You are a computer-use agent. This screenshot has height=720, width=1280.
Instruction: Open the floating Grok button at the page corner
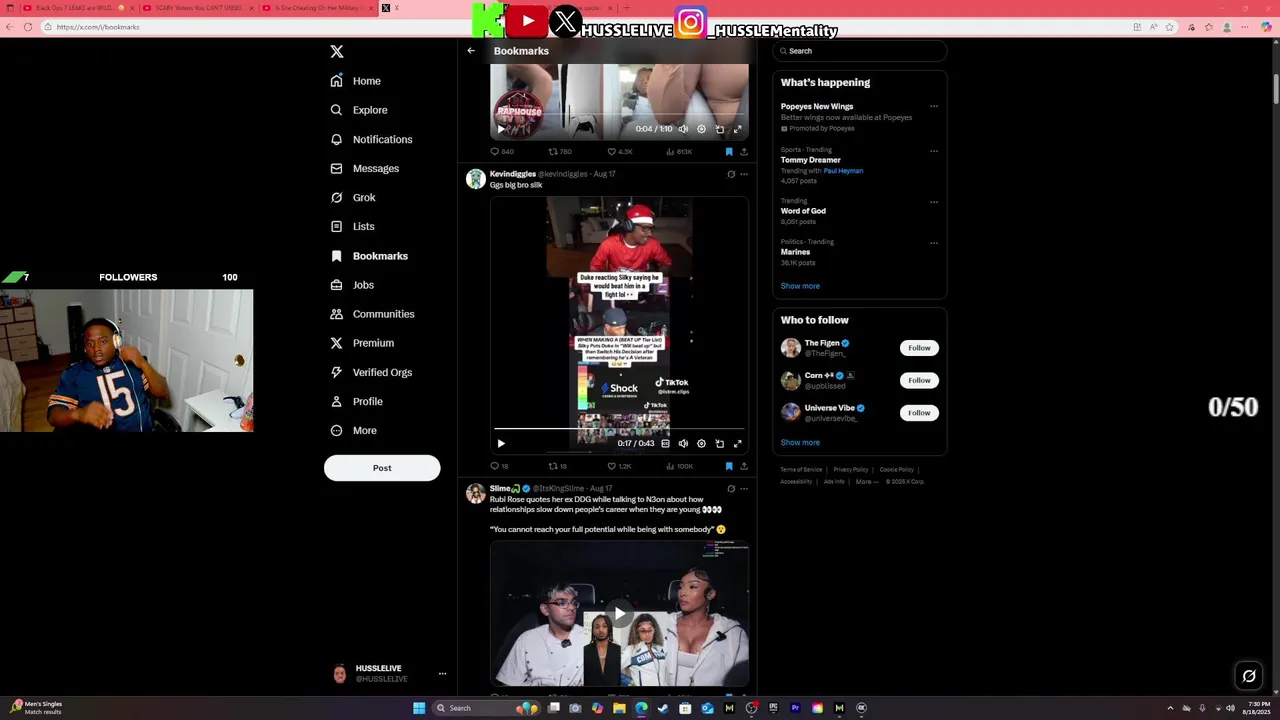pyautogui.click(x=1249, y=676)
